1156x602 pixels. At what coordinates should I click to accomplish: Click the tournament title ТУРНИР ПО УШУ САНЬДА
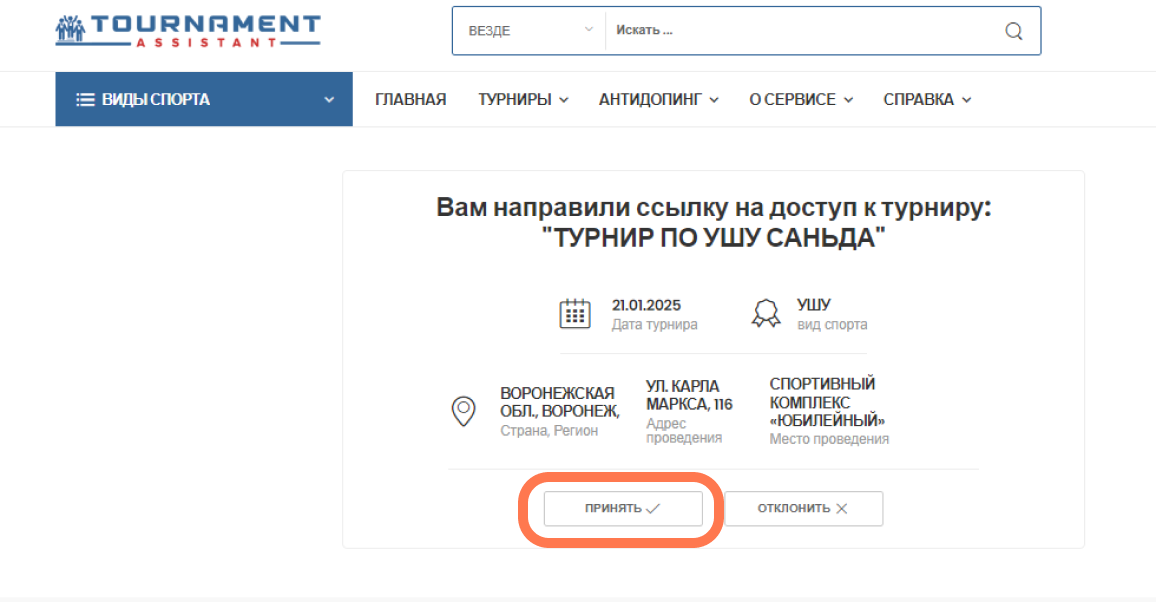coord(714,238)
